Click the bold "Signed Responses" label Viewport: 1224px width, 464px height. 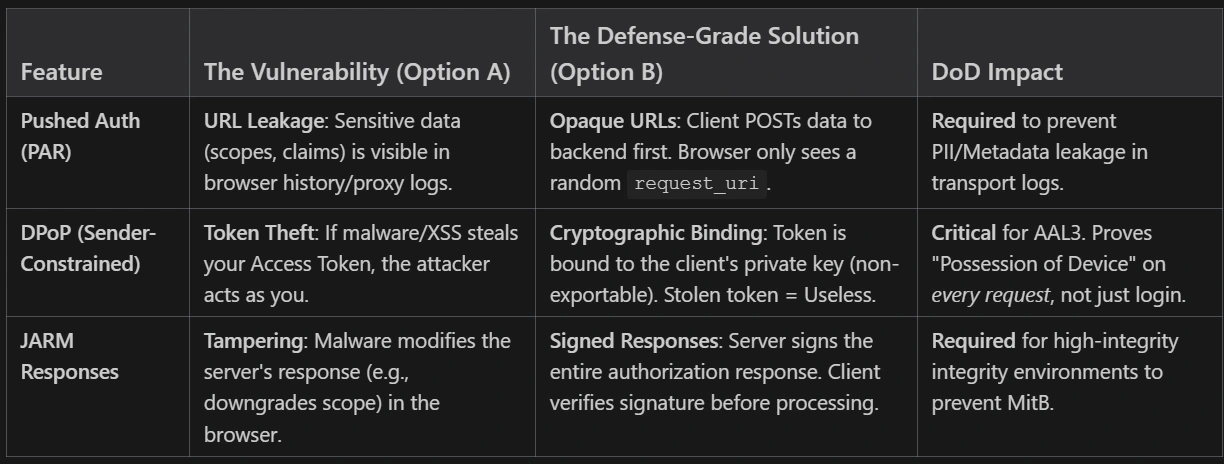click(x=634, y=341)
